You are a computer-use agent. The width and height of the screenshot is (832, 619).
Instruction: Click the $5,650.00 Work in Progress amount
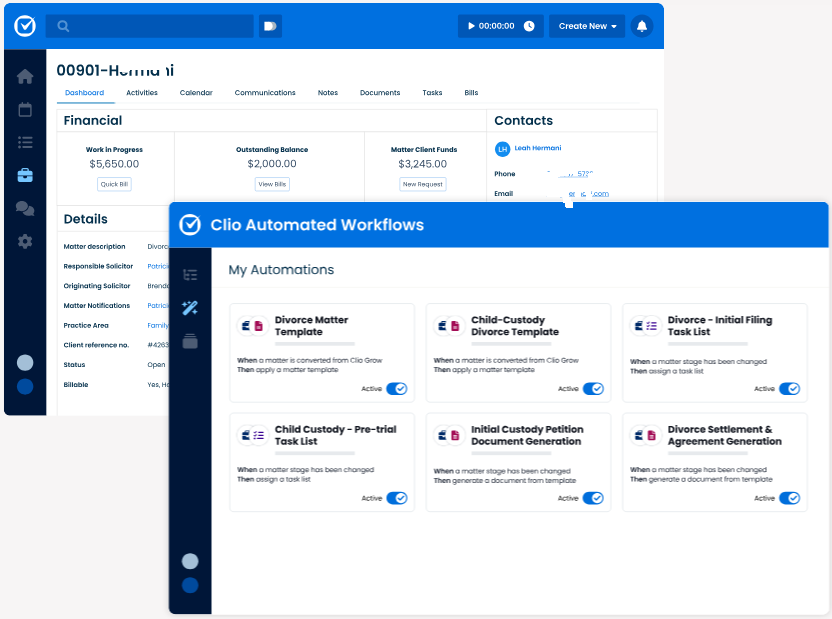pos(114,164)
